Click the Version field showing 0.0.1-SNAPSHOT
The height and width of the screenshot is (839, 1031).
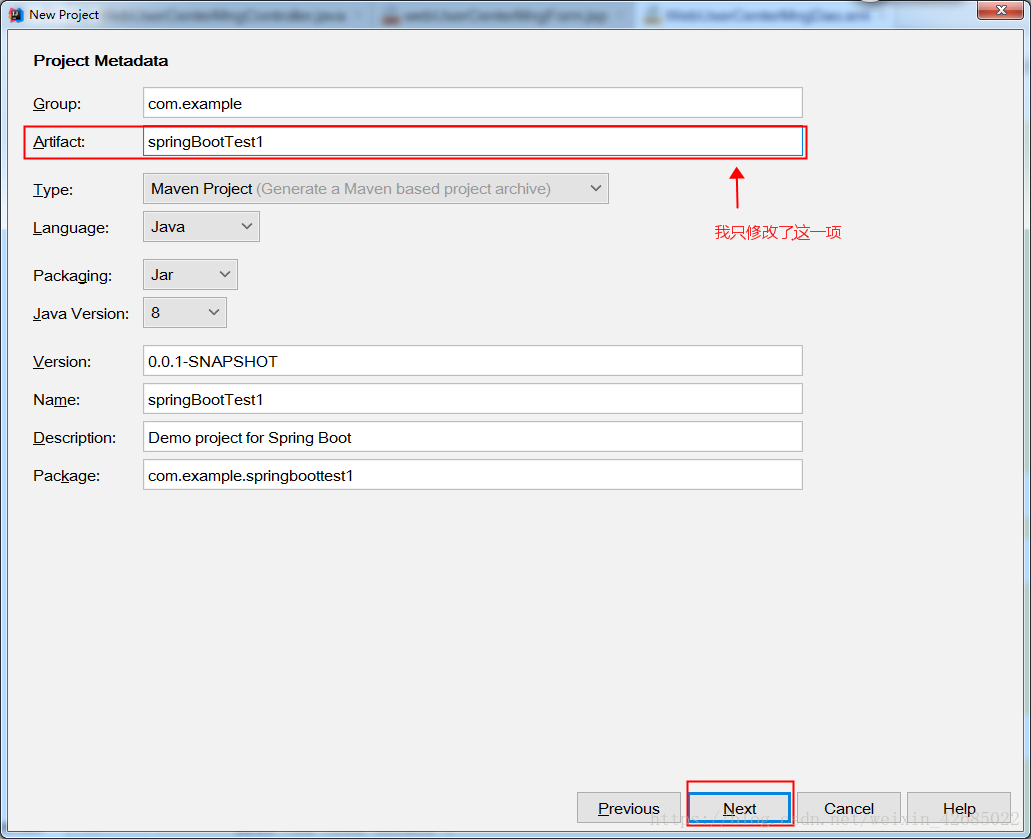(472, 361)
